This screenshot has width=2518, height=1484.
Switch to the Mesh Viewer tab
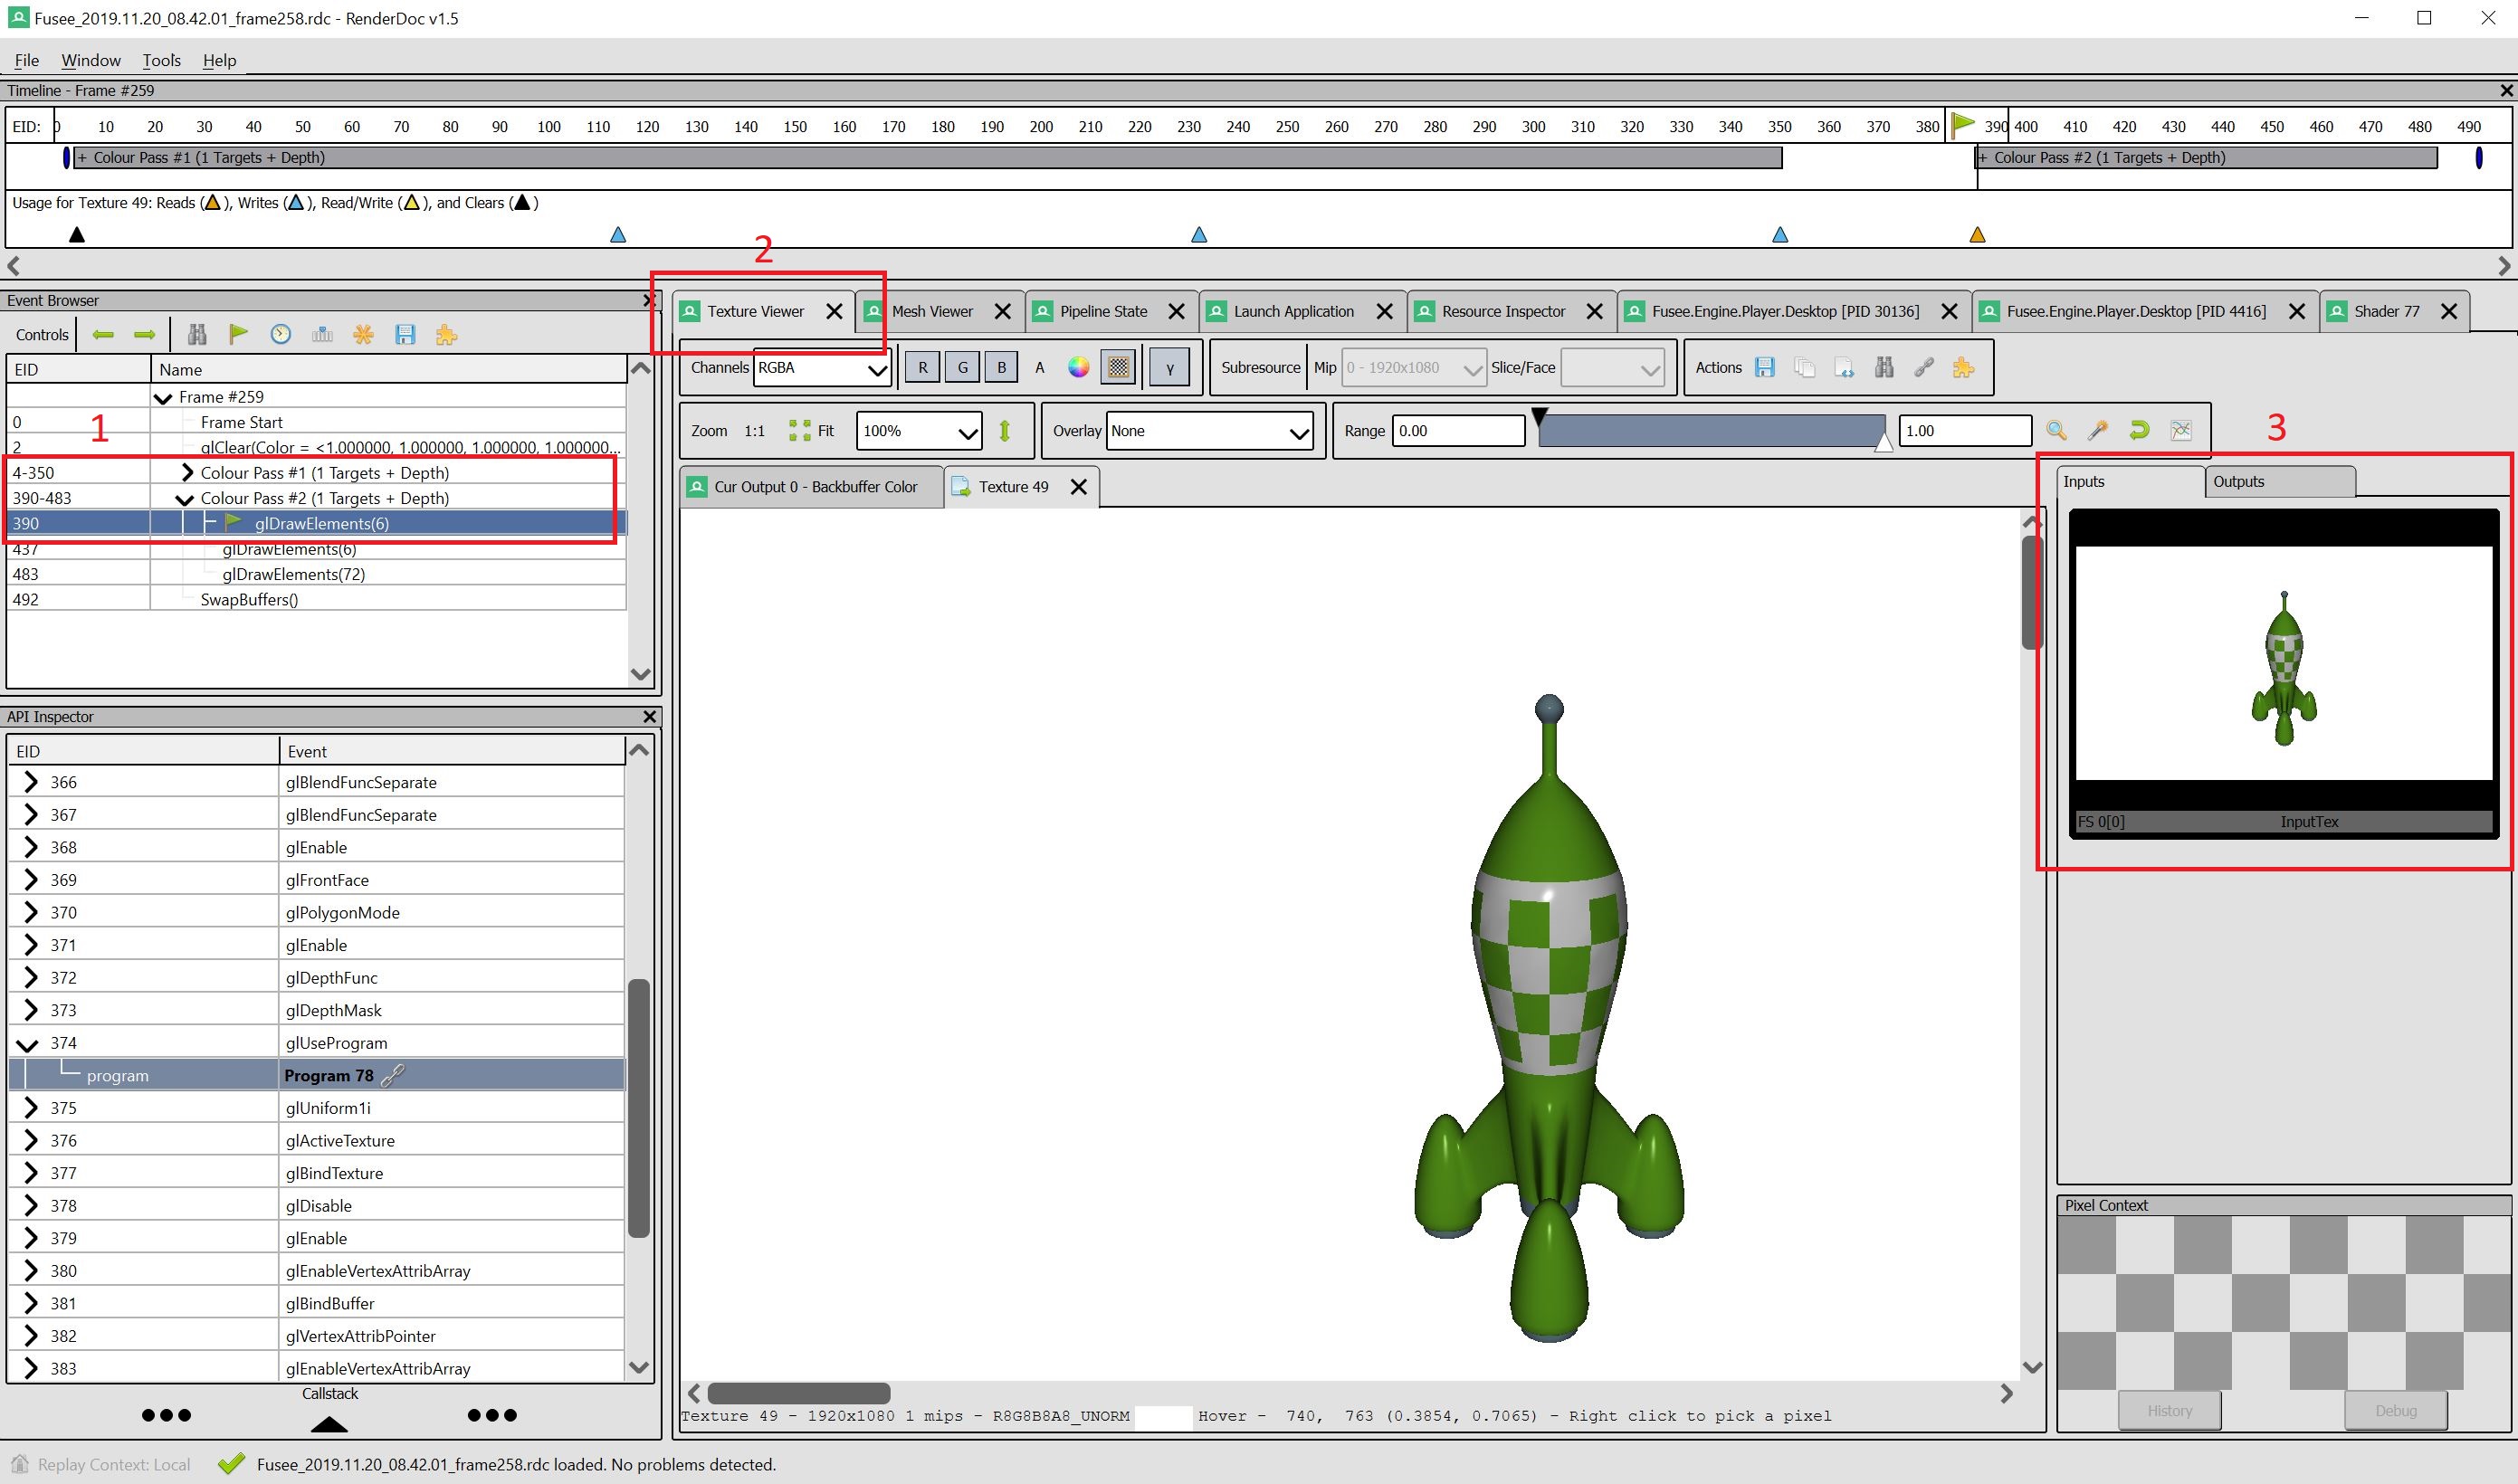931,309
